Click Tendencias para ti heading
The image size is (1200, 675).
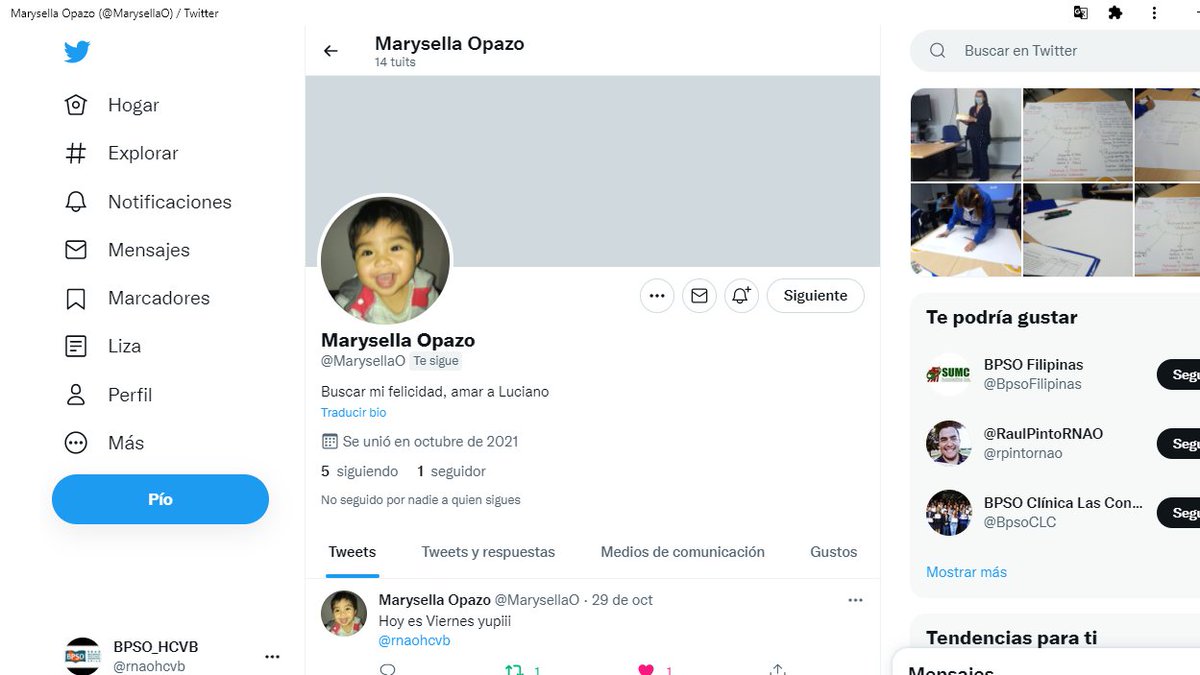coord(1011,638)
